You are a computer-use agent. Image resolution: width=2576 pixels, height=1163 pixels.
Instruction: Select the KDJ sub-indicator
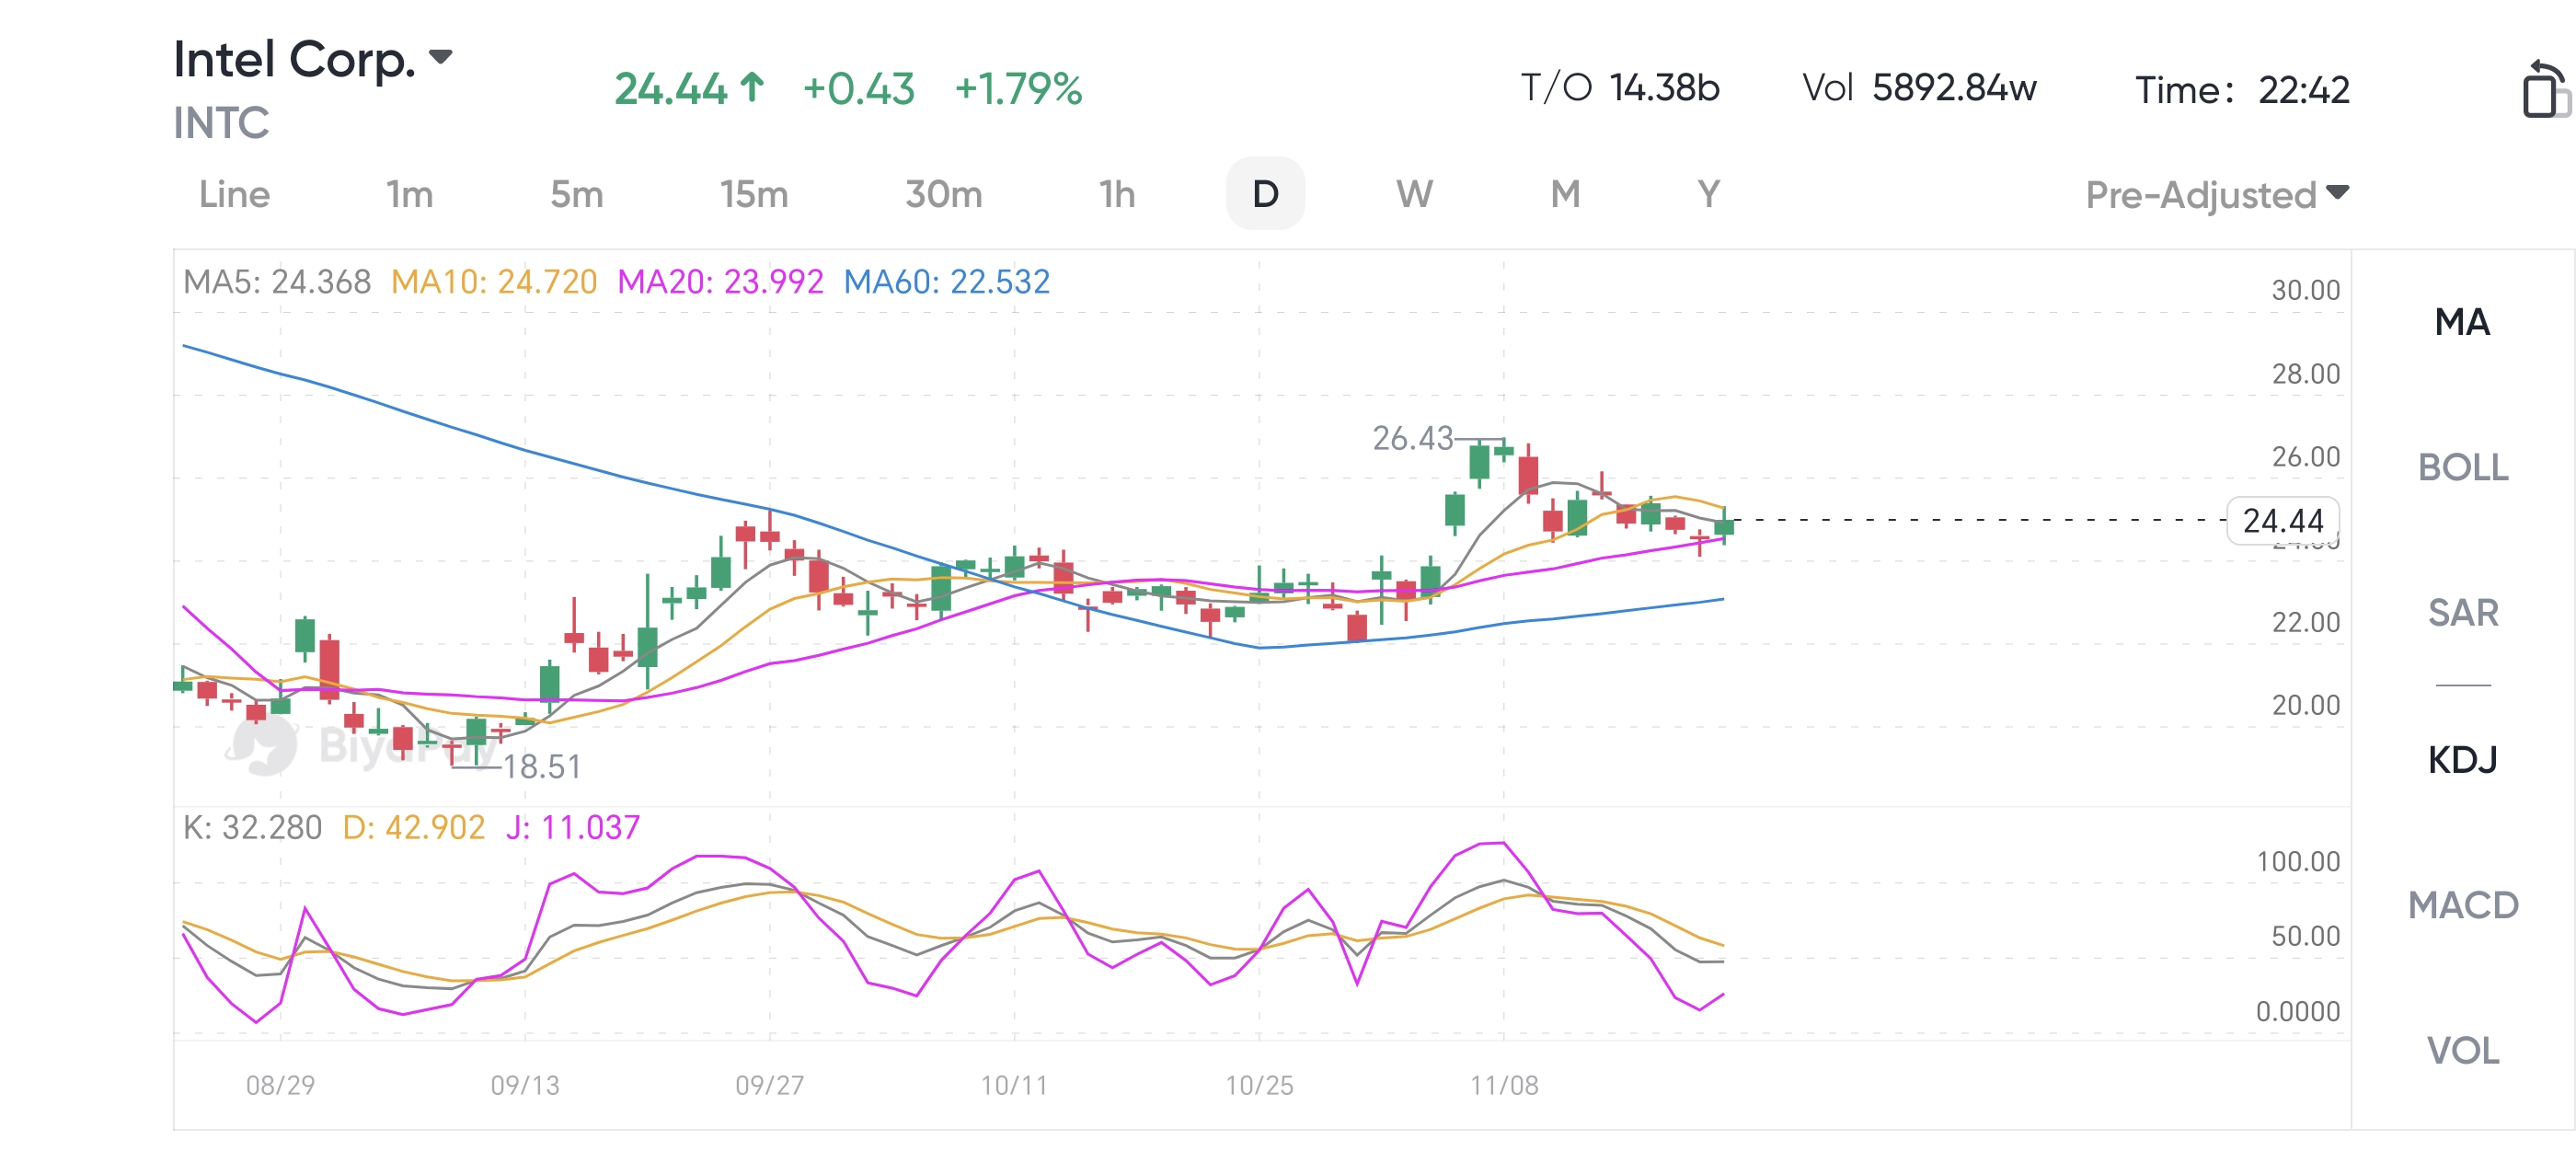(x=2462, y=760)
